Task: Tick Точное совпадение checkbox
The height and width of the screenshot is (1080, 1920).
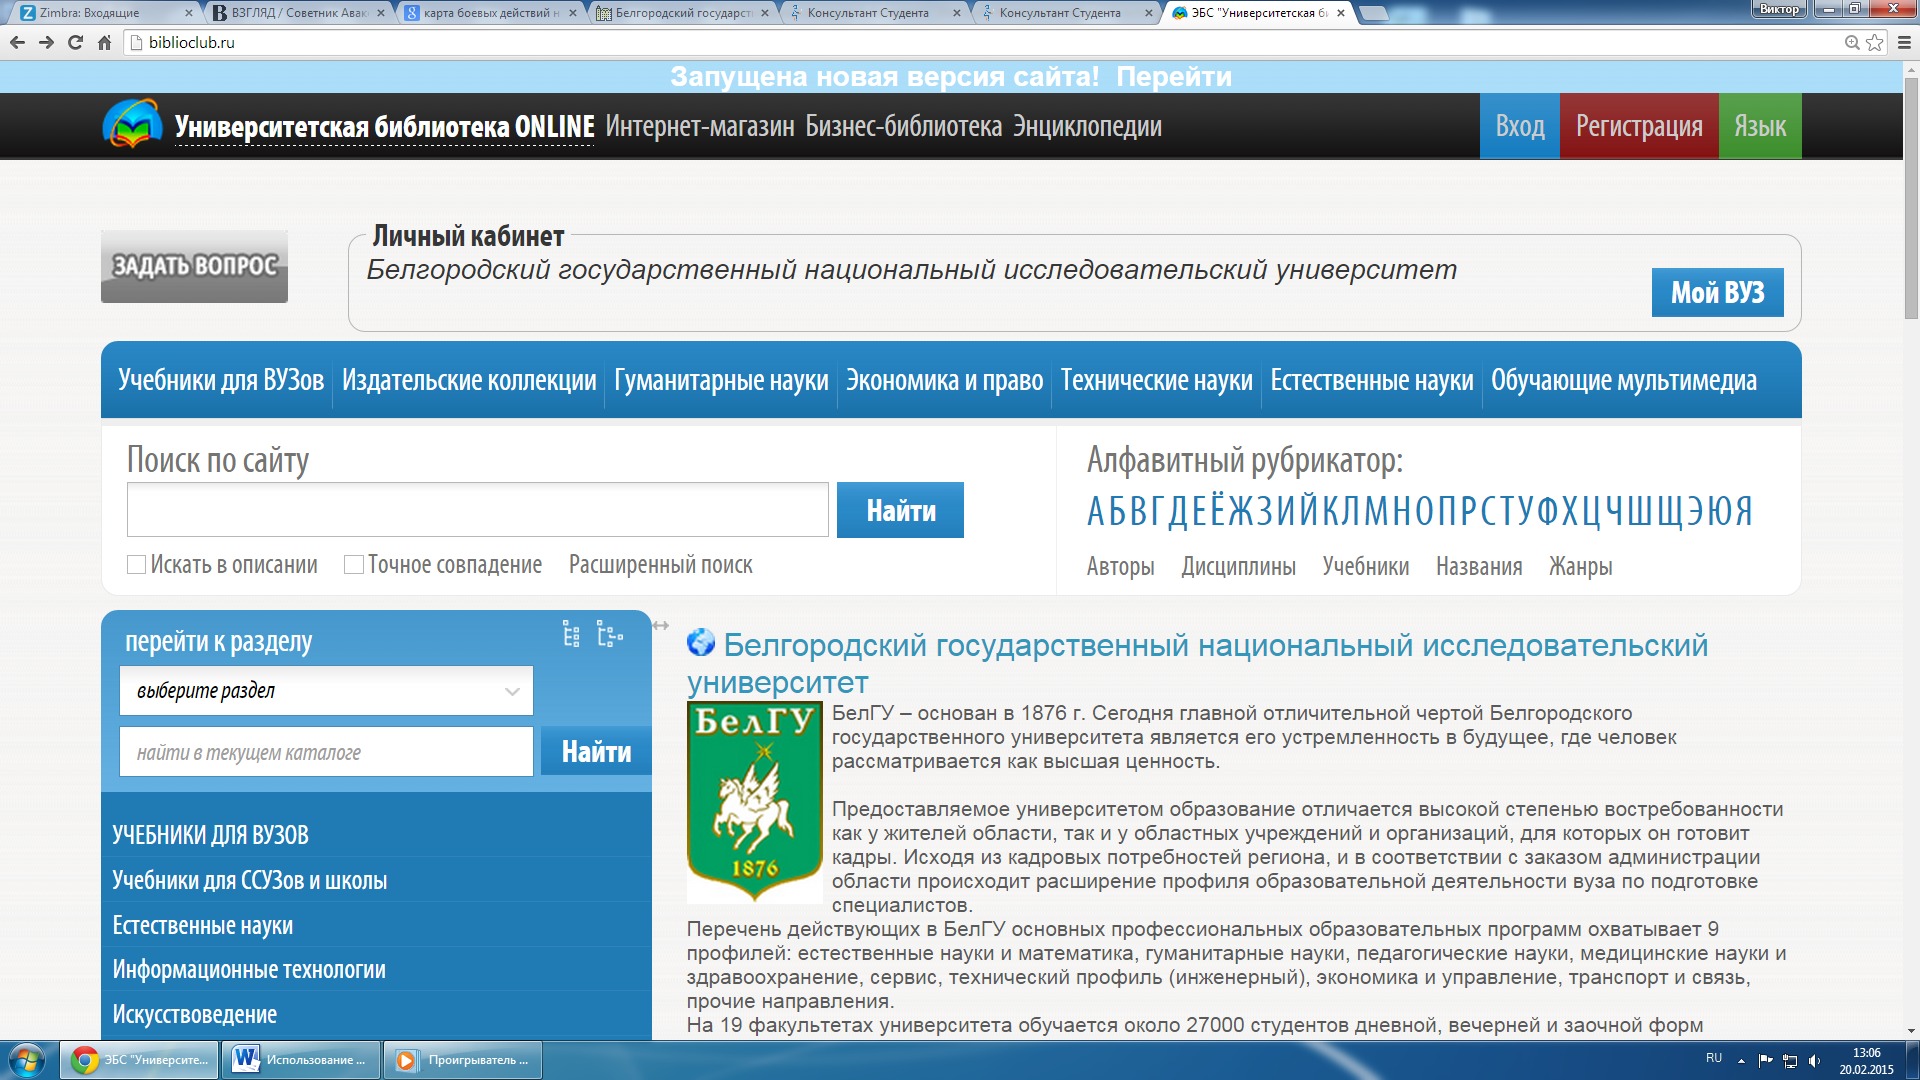Action: (x=354, y=565)
